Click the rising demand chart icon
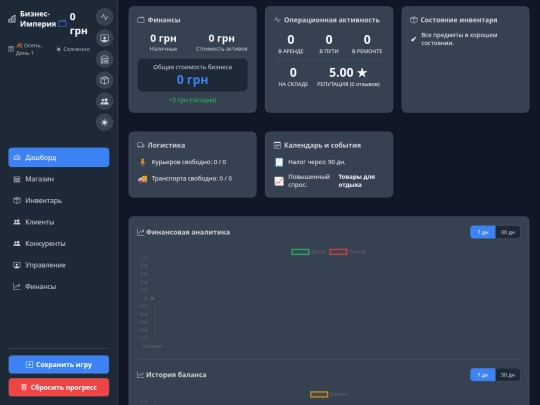The image size is (540, 405). click(279, 181)
